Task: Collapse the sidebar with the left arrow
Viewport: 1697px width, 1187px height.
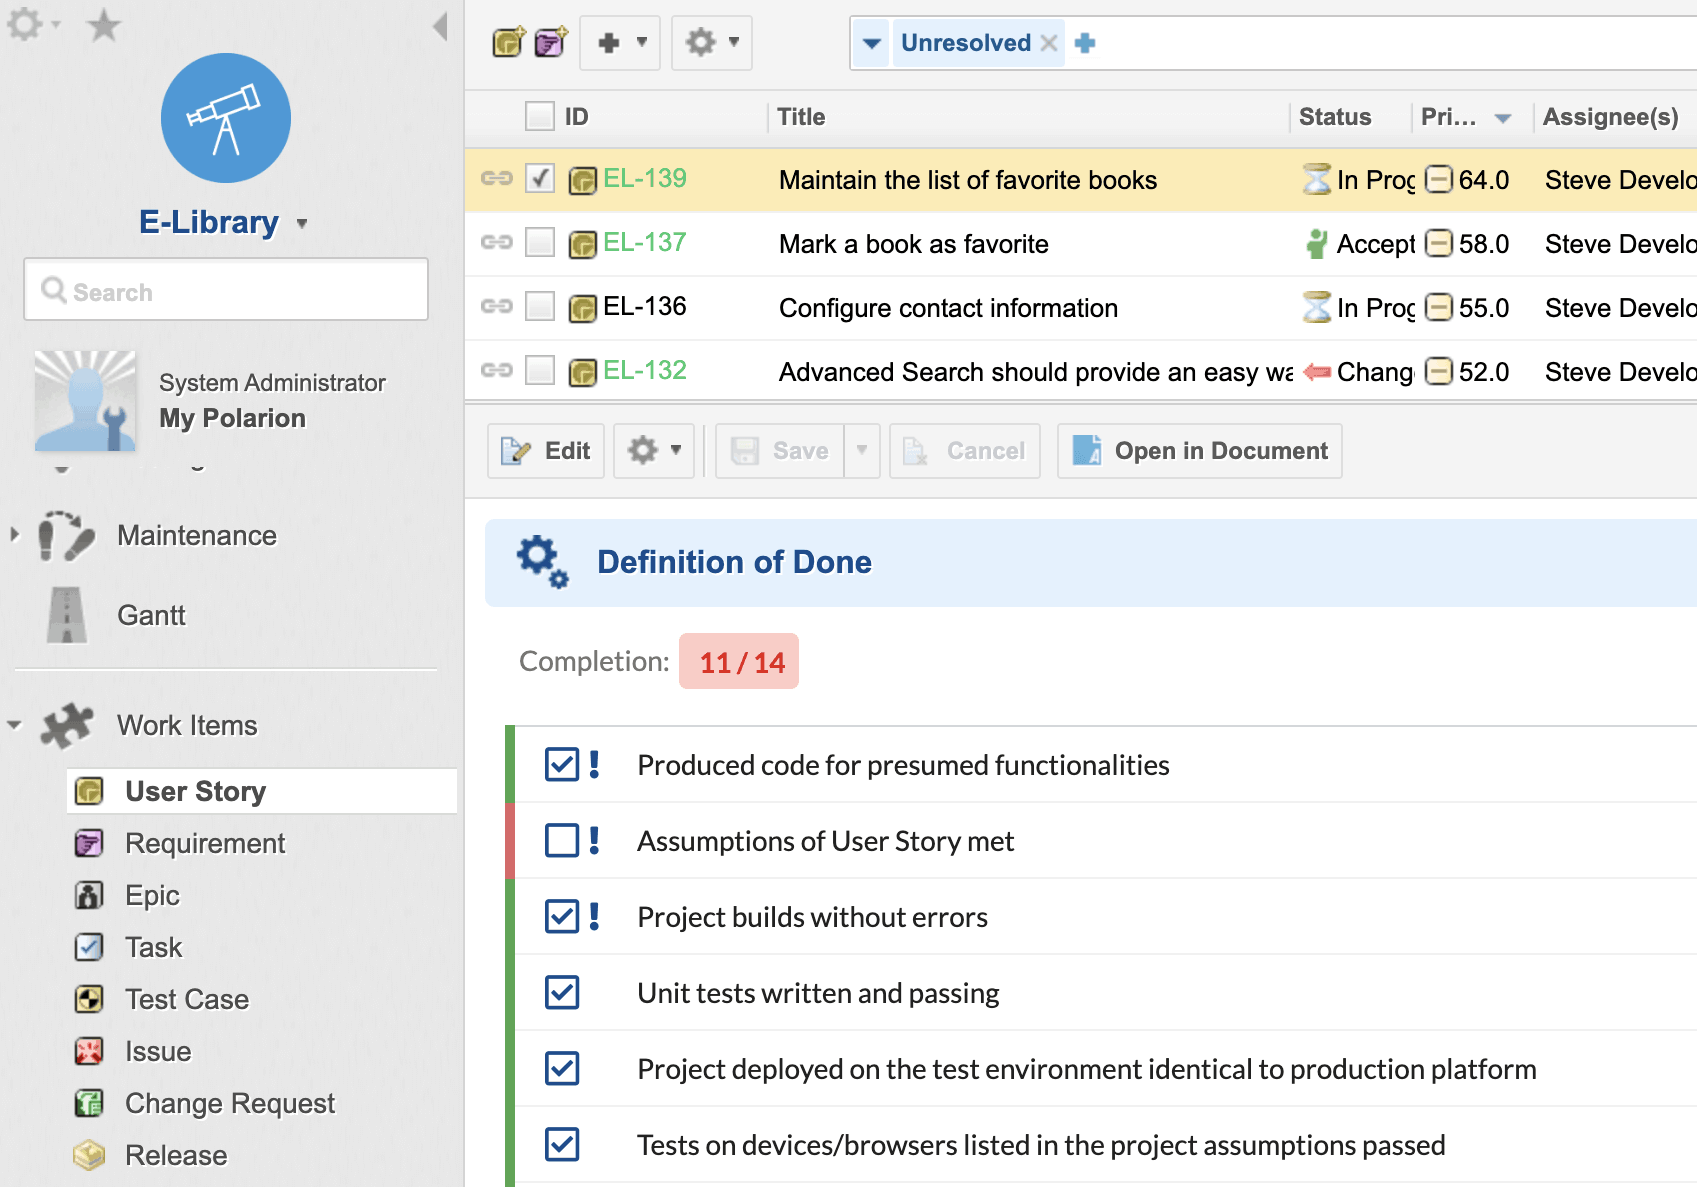Action: (440, 26)
